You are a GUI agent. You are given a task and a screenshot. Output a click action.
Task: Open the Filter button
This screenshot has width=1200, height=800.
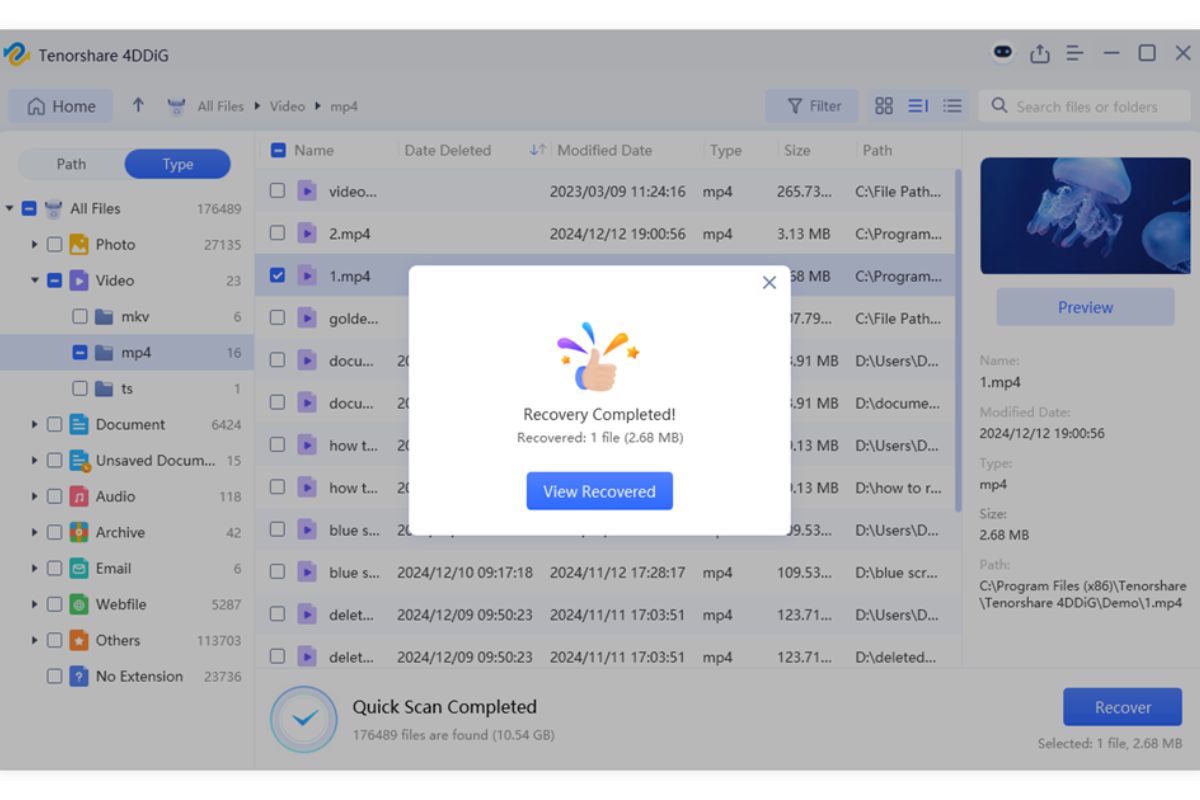click(813, 106)
